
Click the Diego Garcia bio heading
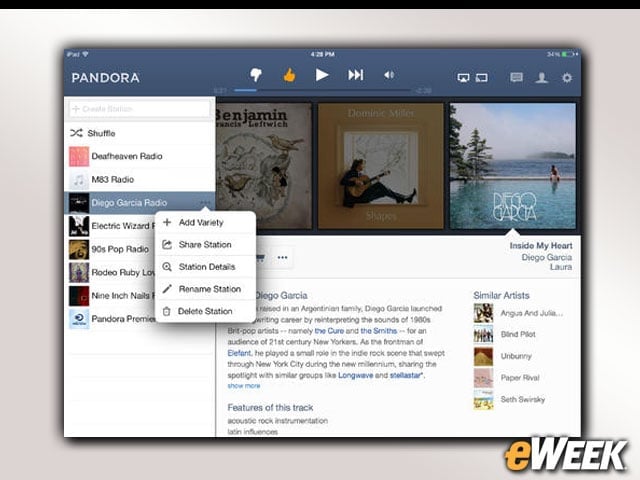coord(281,295)
